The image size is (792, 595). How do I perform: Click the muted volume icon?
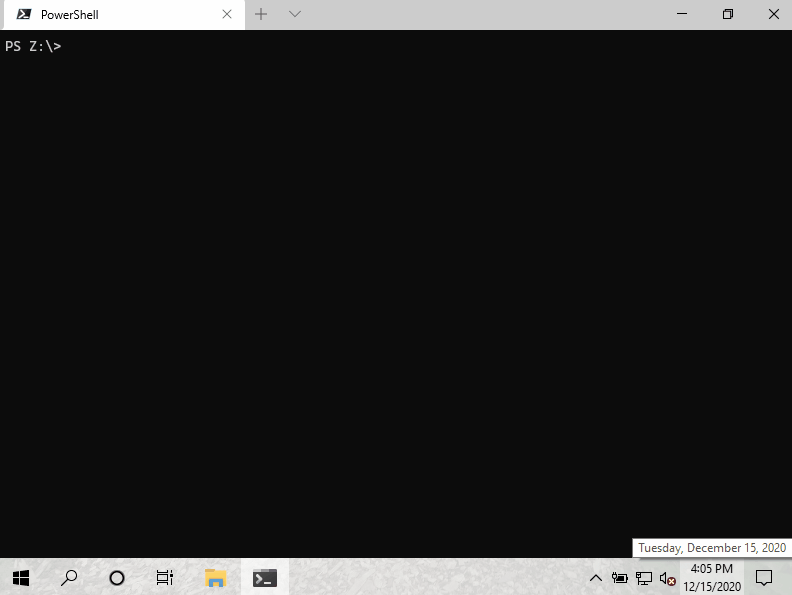(668, 578)
